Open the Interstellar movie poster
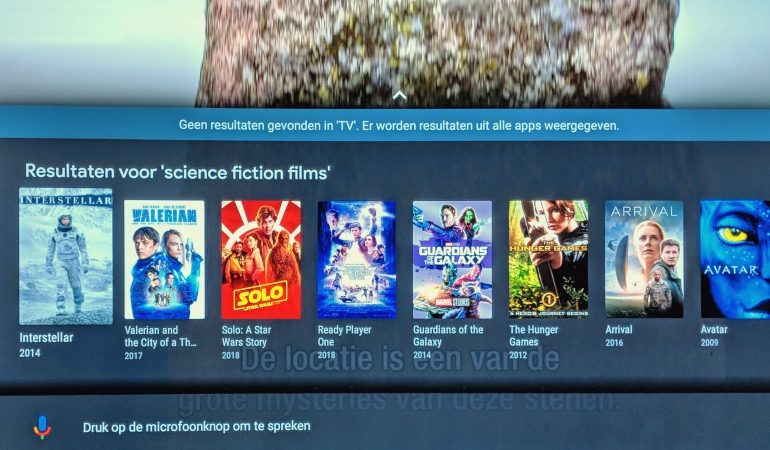Screen dimensions: 770x450 click(x=66, y=256)
